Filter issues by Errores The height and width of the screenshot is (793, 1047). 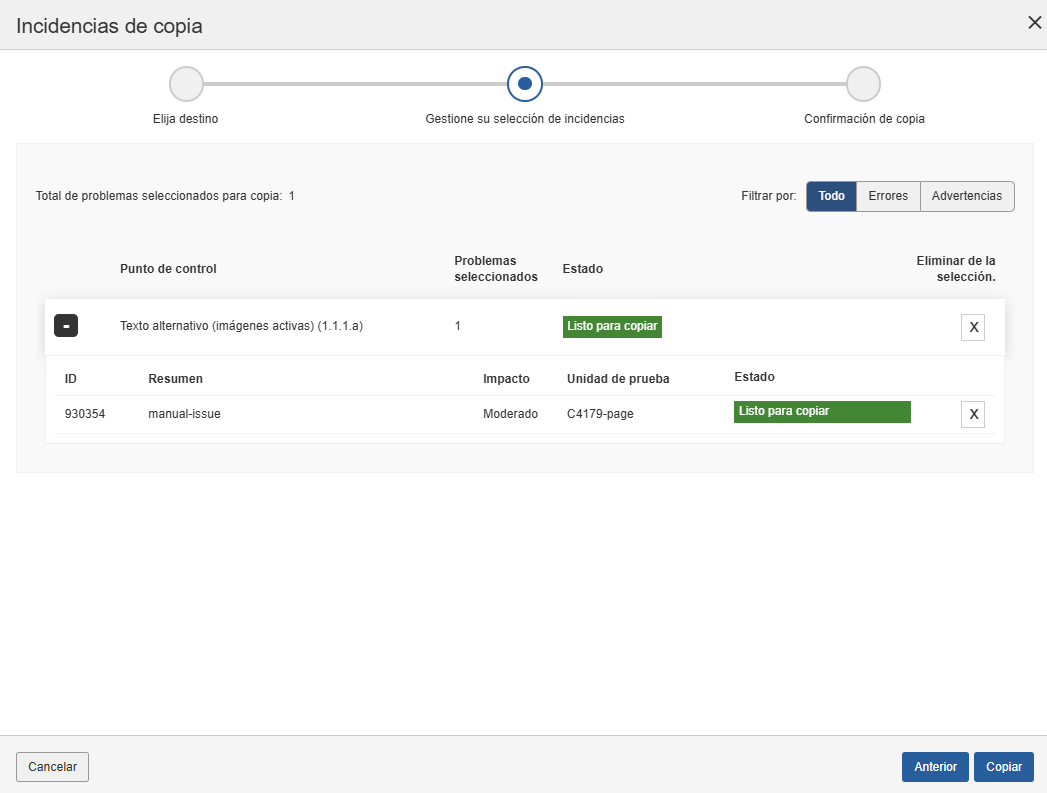click(x=888, y=196)
